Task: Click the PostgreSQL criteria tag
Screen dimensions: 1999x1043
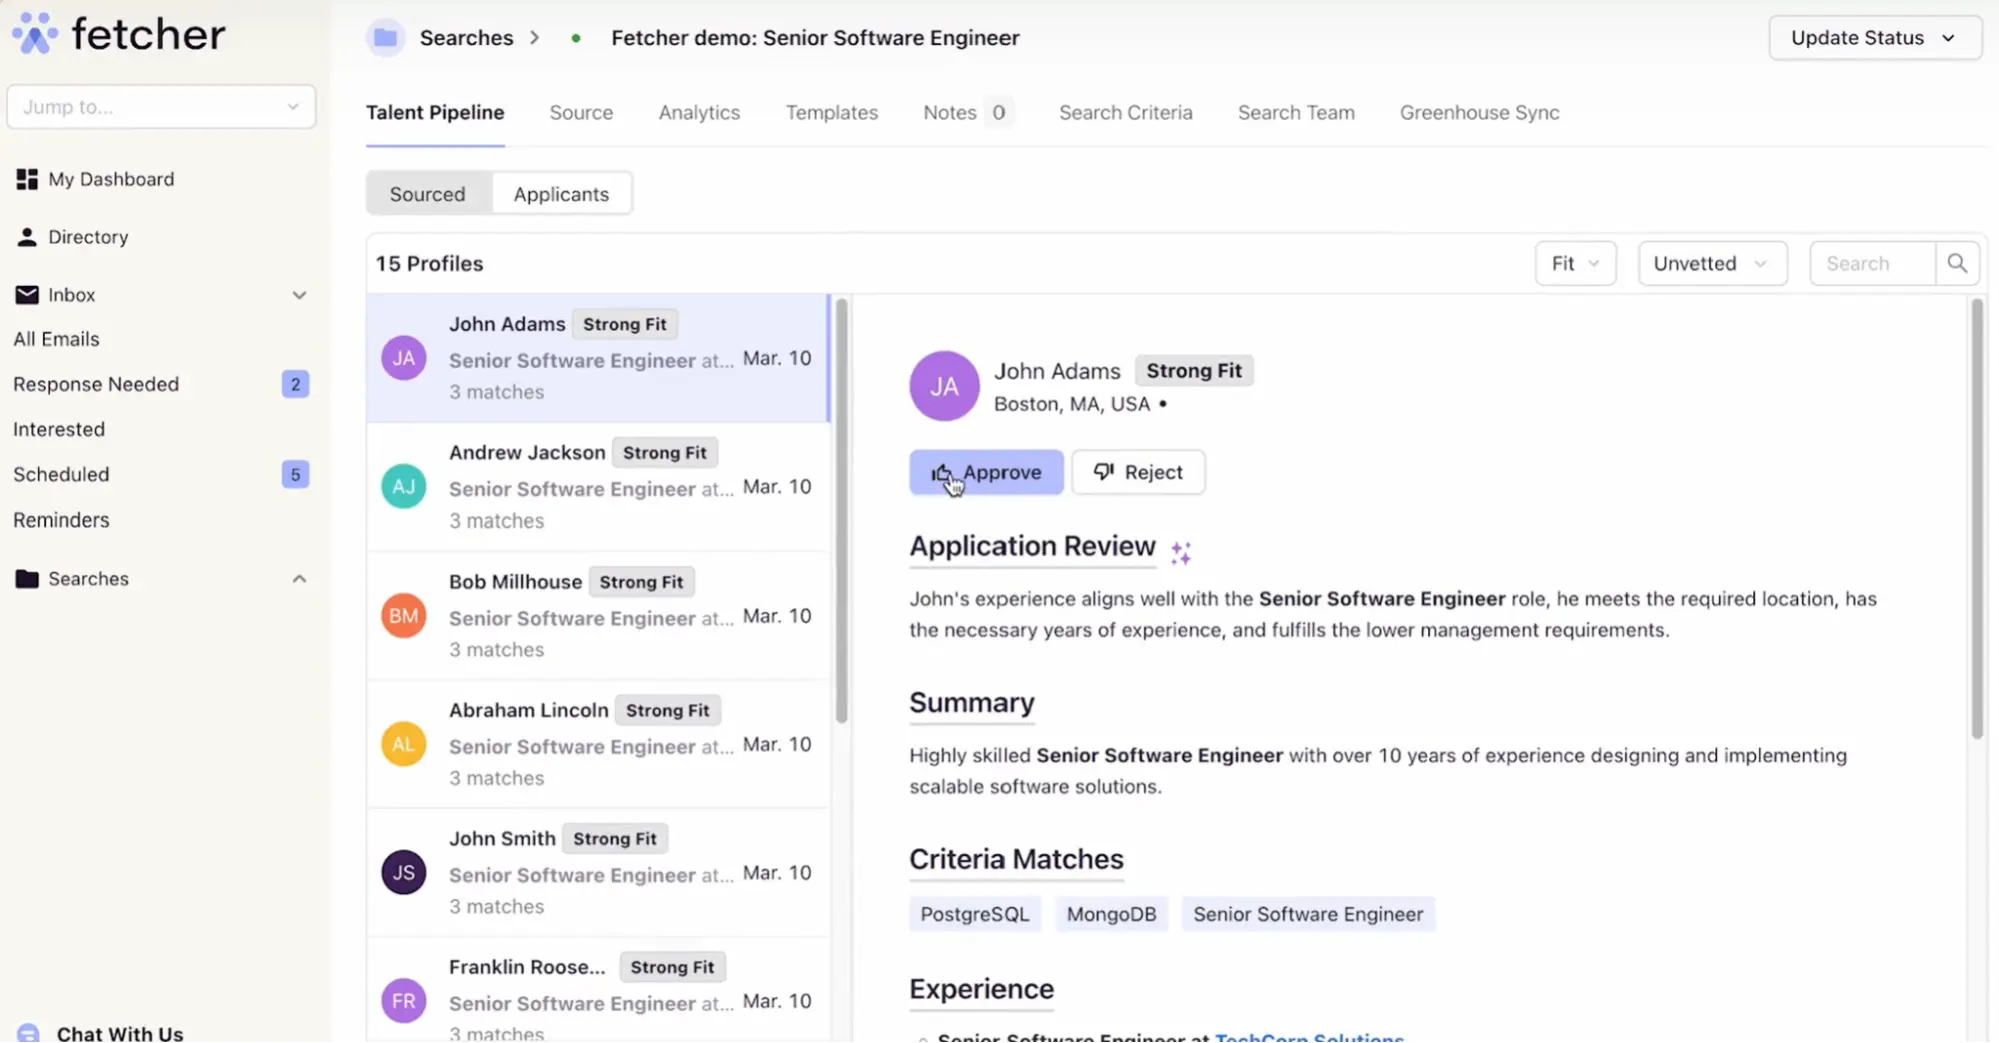Action: pyautogui.click(x=975, y=914)
